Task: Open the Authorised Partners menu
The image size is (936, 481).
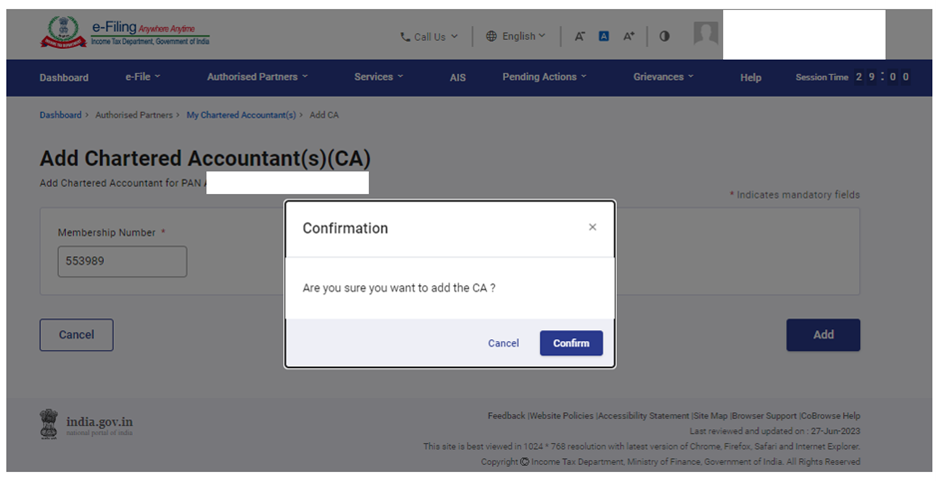Action: 257,77
